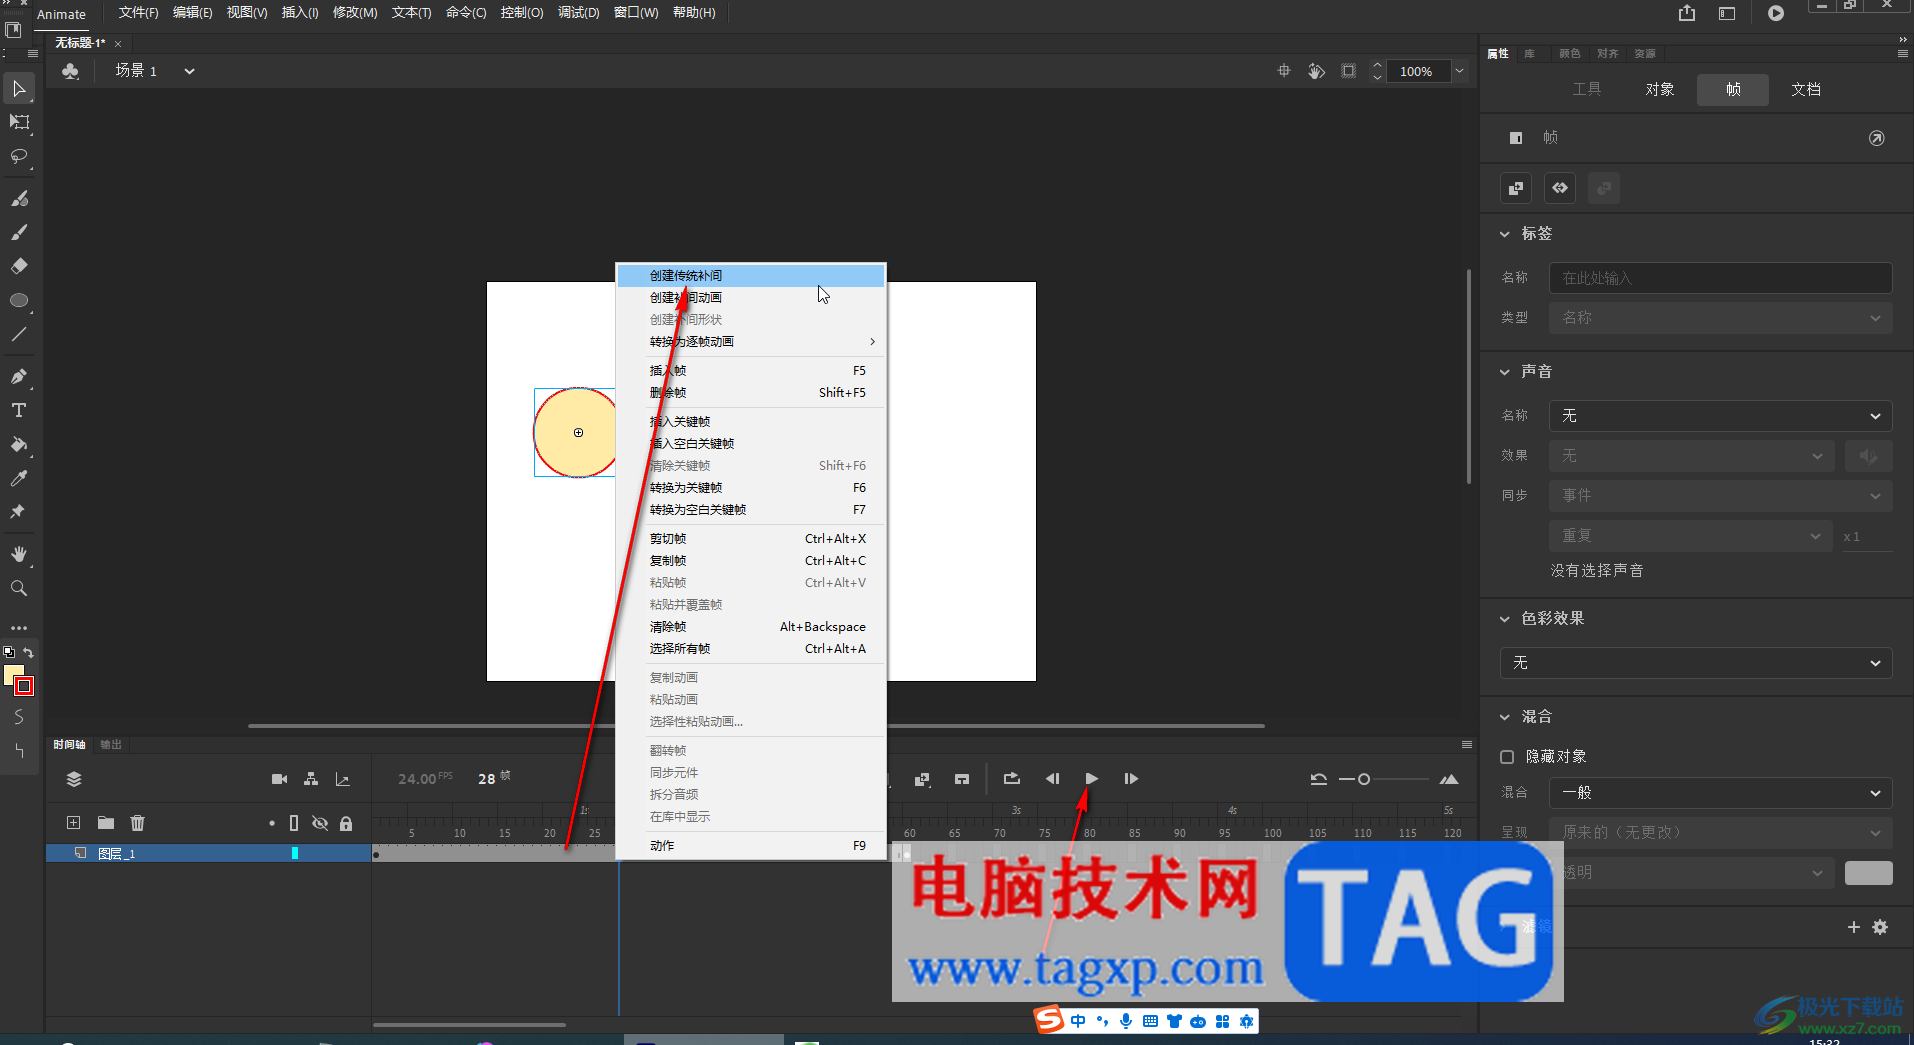This screenshot has height=1045, width=1914.
Task: Switch to the 文档 properties tab
Action: [1805, 89]
